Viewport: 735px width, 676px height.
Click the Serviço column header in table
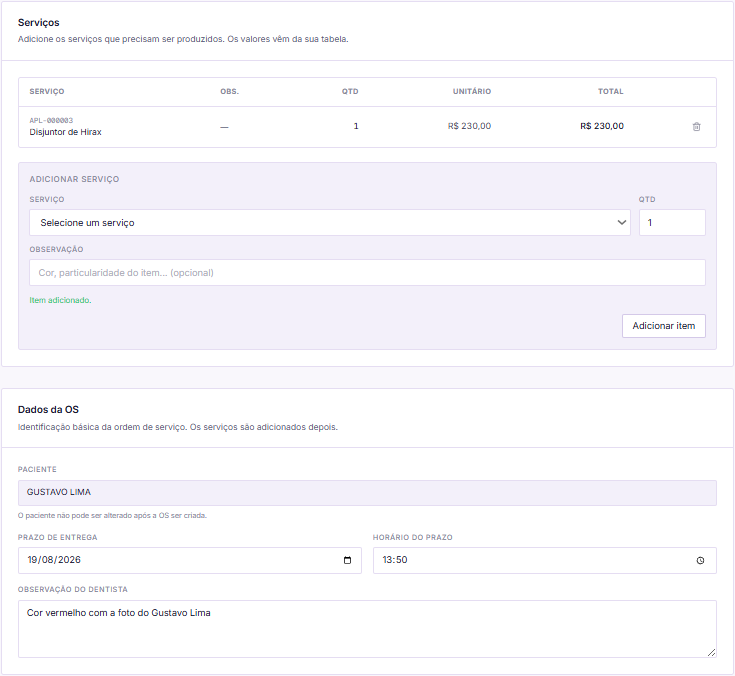47,91
